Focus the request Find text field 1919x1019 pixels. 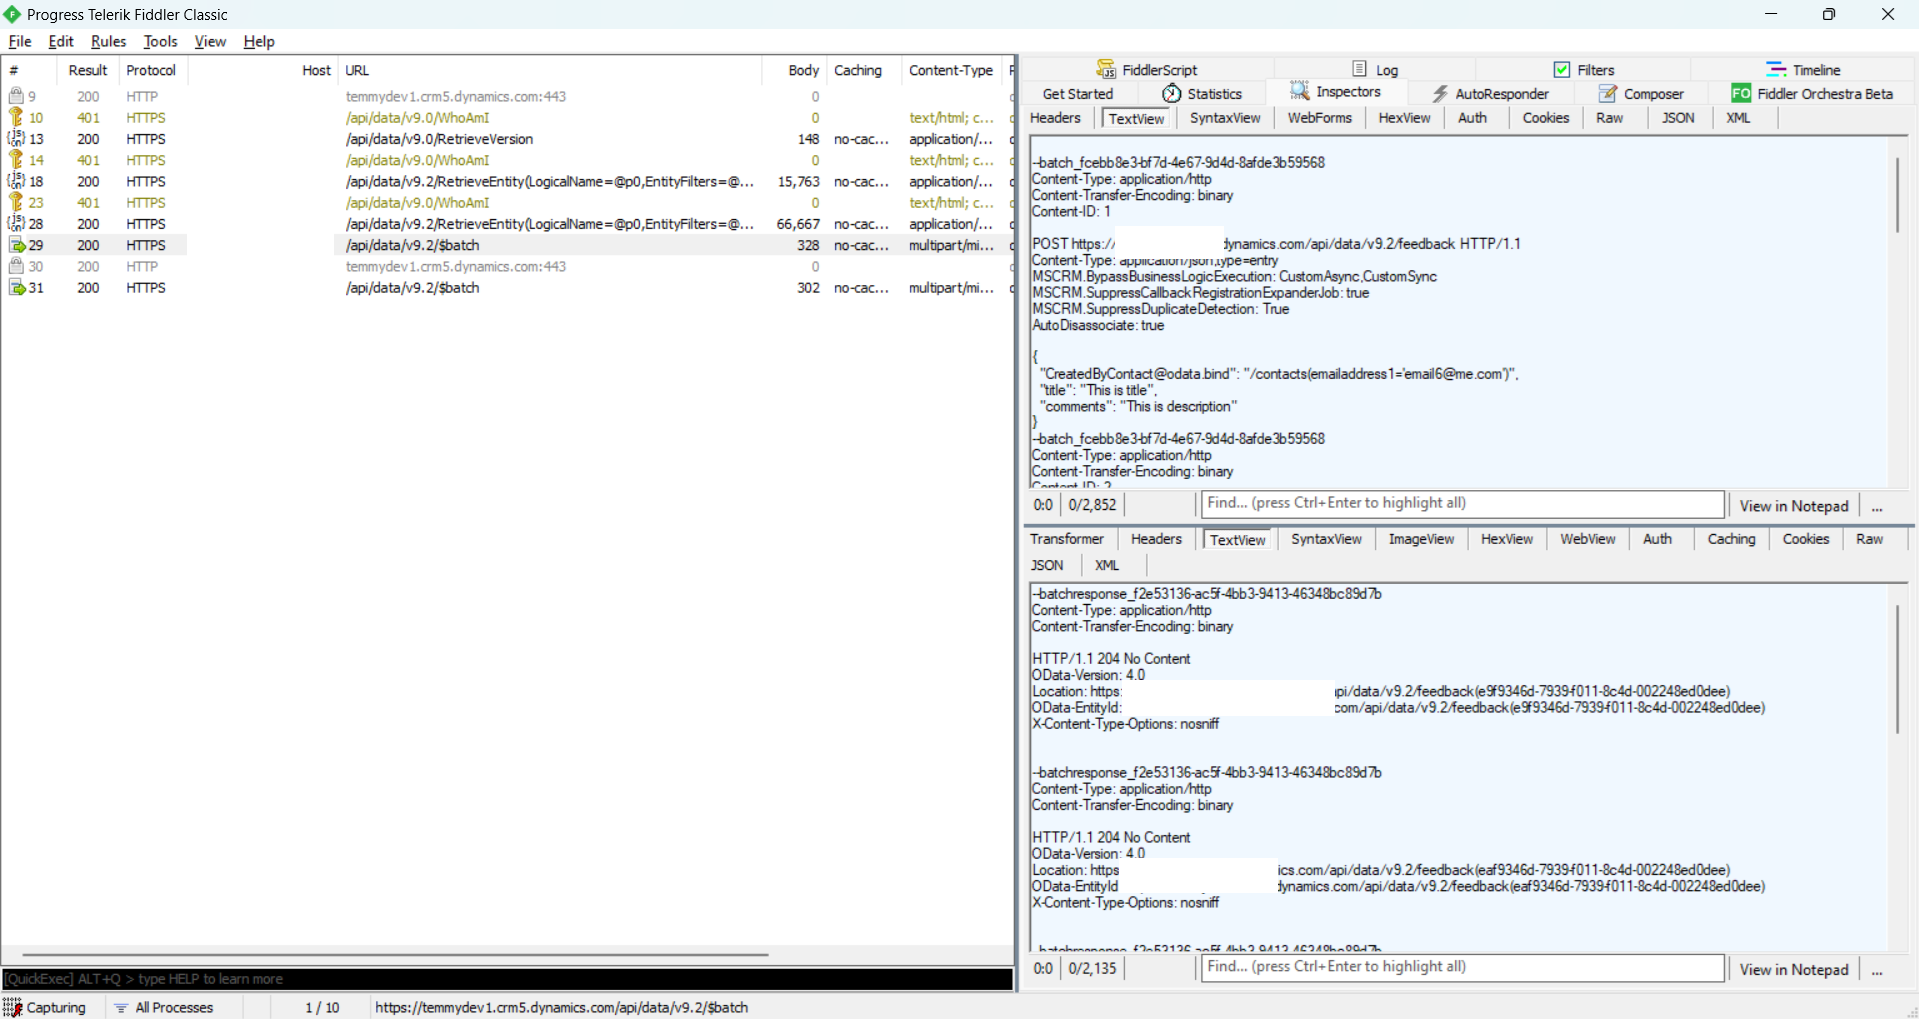pyautogui.click(x=1463, y=503)
